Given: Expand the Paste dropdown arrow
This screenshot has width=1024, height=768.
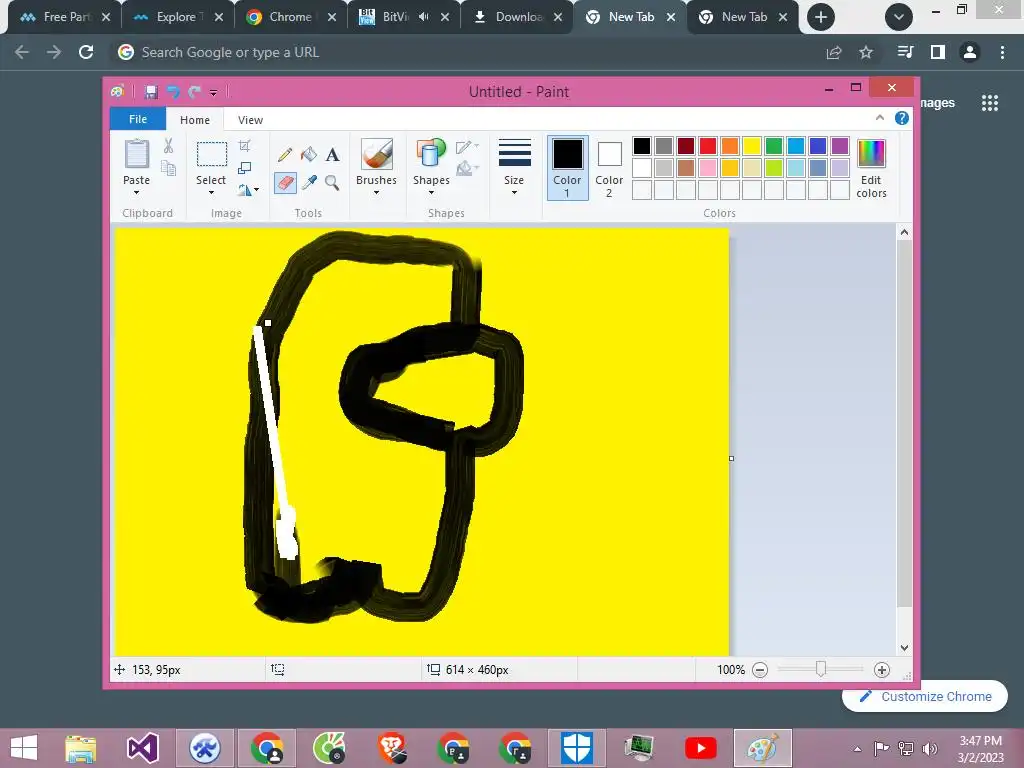Looking at the screenshot, I should click(136, 193).
